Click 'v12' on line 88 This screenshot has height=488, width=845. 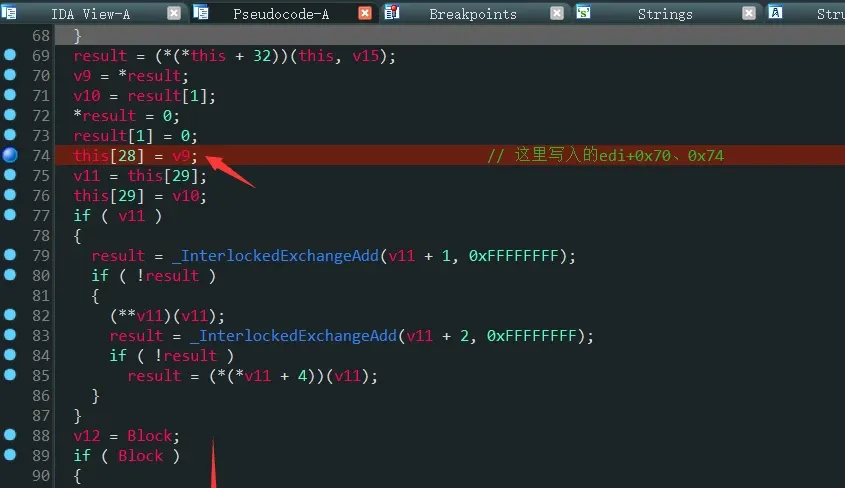click(x=87, y=435)
